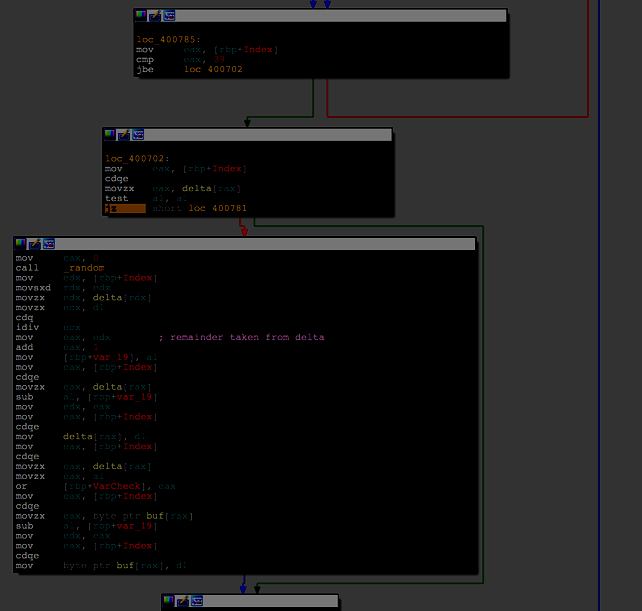Select the _random call target
The height and width of the screenshot is (611, 642).
pyautogui.click(x=84, y=268)
